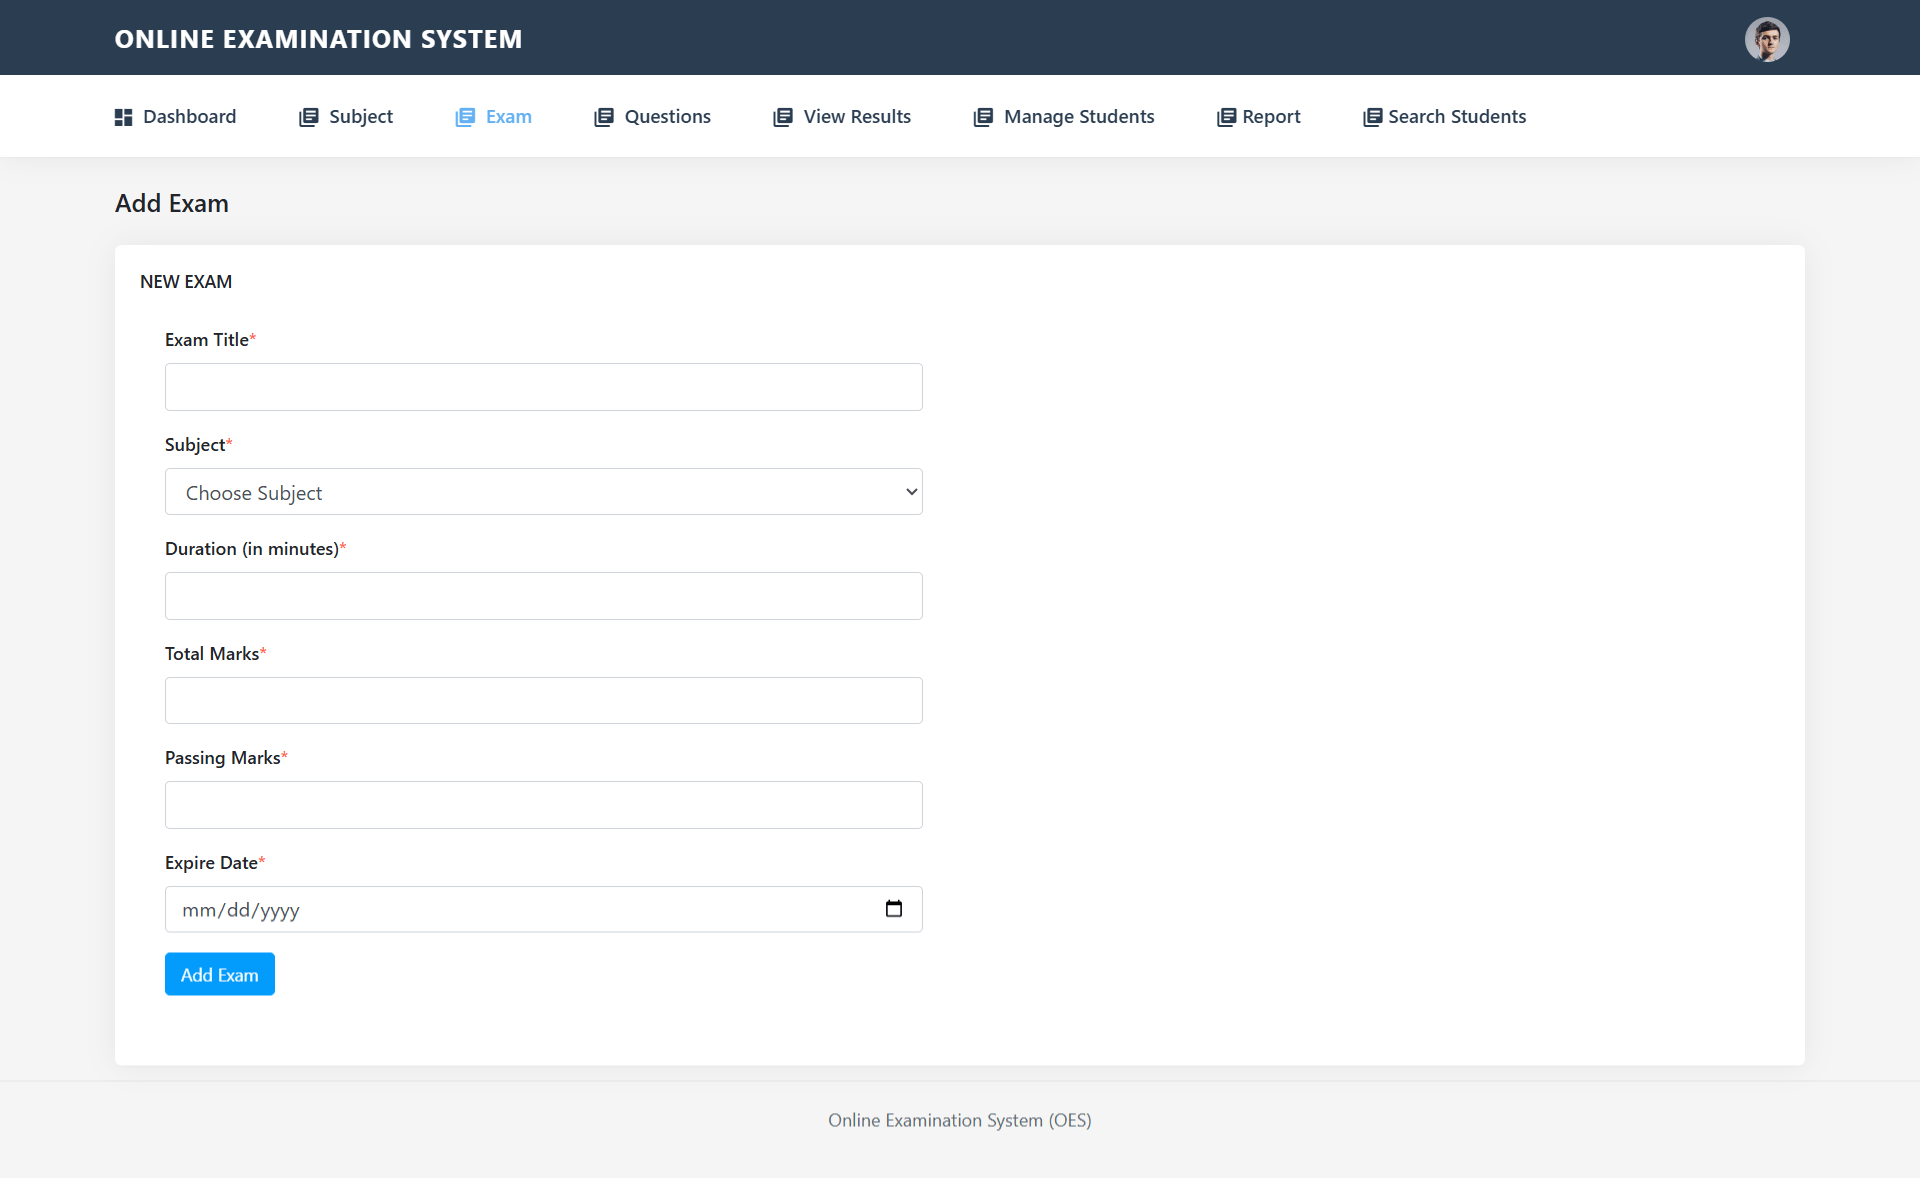Viewport: 1920px width, 1180px height.
Task: Focus the Passing Marks text box
Action: (x=543, y=804)
